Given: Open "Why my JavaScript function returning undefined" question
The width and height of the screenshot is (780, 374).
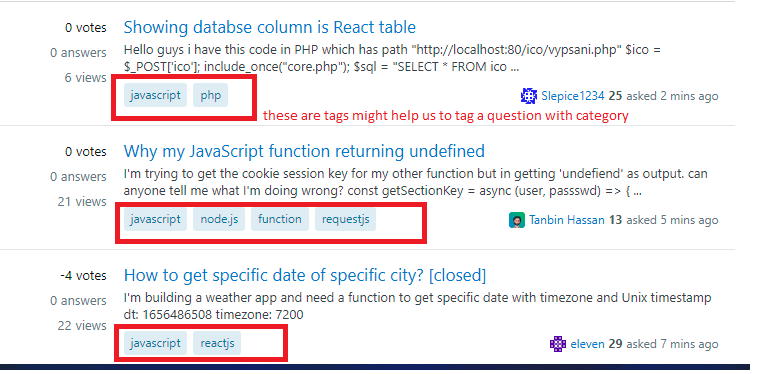Looking at the screenshot, I should (x=304, y=151).
